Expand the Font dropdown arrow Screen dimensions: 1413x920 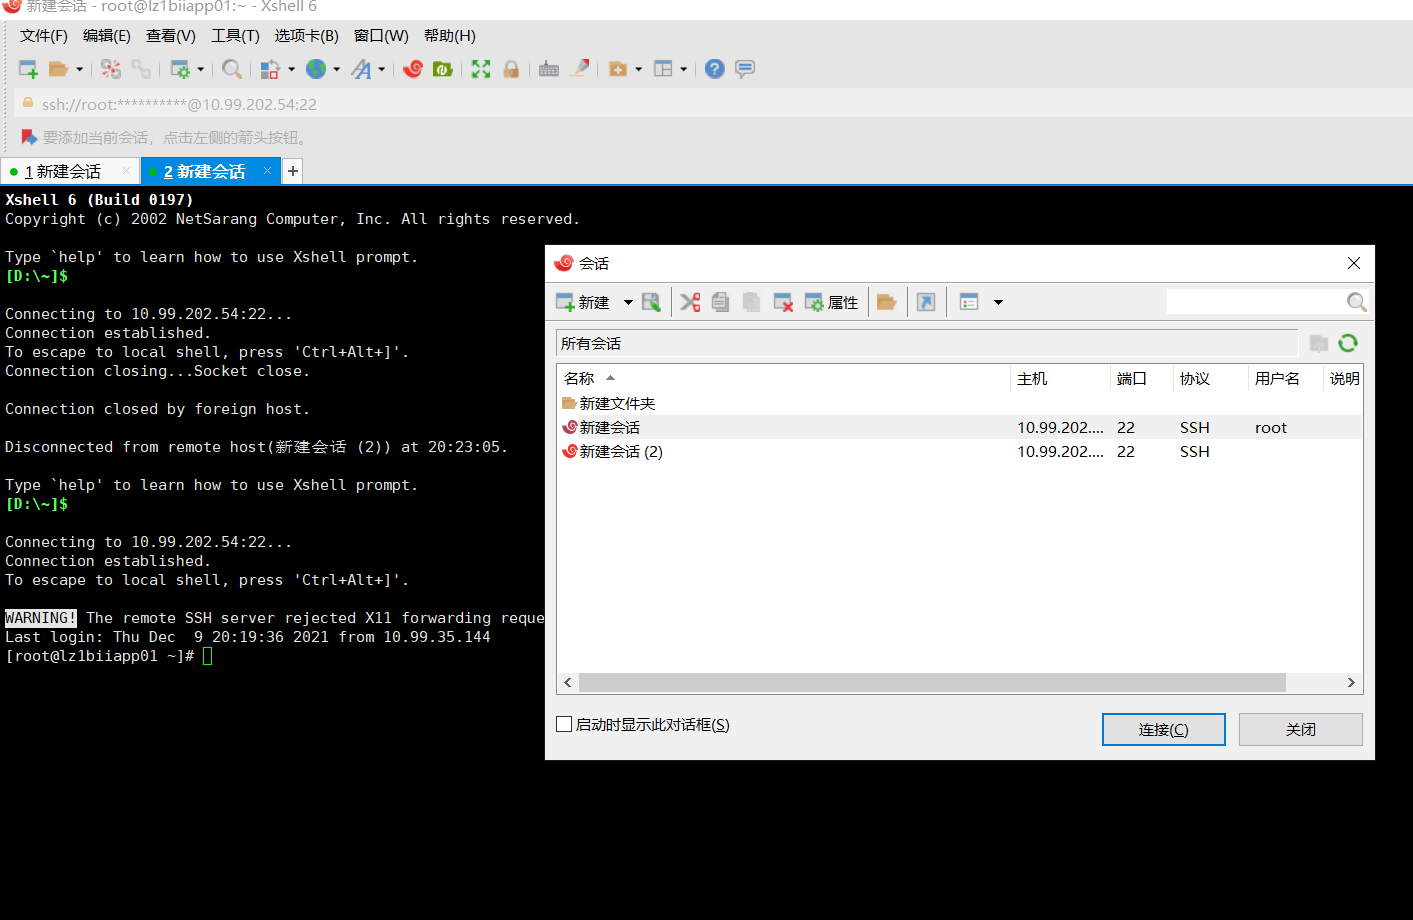(382, 69)
